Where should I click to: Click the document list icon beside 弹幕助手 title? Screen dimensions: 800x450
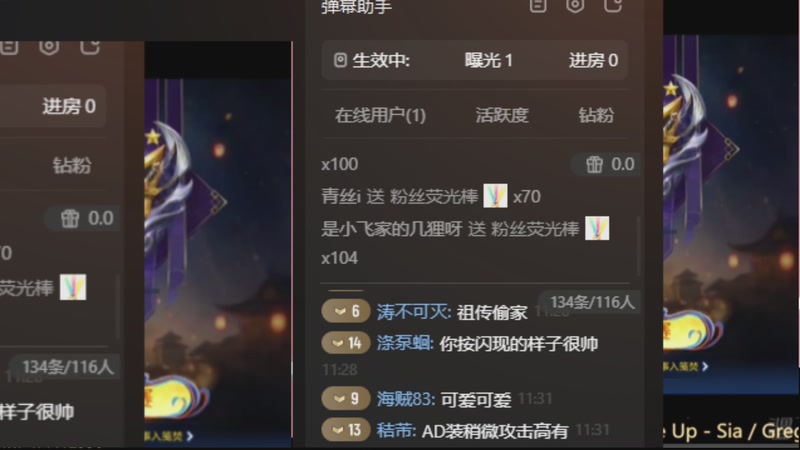coord(538,5)
